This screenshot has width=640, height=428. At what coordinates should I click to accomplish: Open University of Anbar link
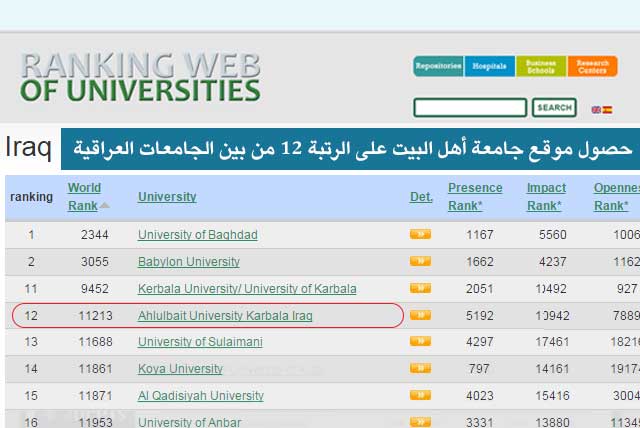[189, 422]
